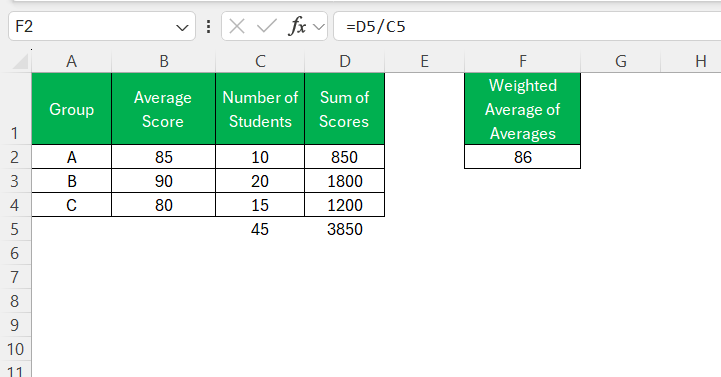Click the Weighted Average of Averages header
The image size is (721, 377).
coord(522,109)
